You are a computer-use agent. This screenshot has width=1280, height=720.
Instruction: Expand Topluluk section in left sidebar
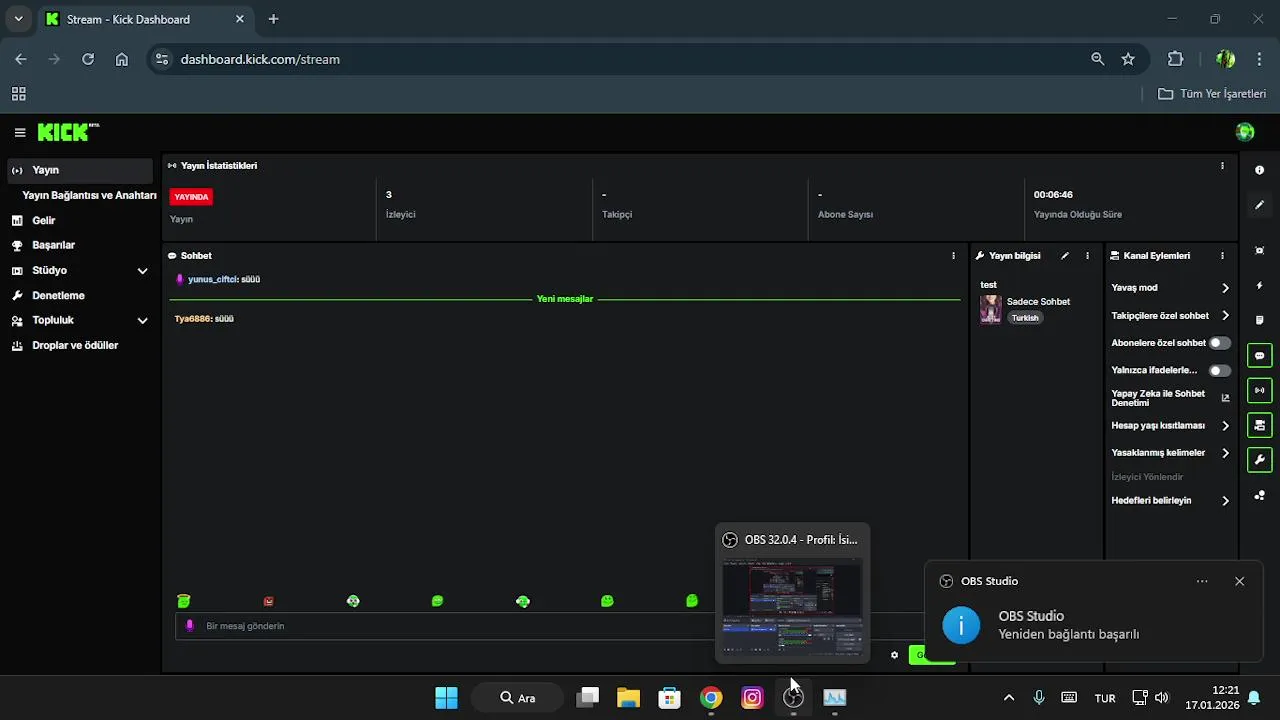142,320
